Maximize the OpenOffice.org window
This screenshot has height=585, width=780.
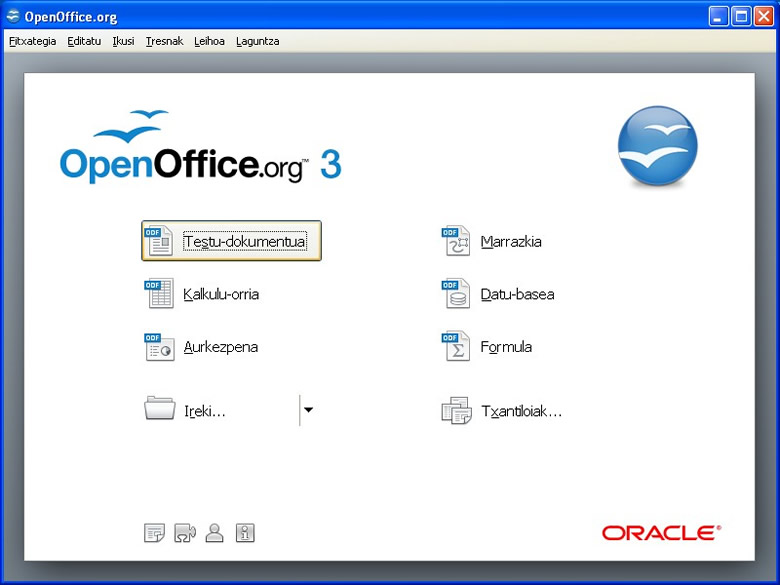point(741,16)
